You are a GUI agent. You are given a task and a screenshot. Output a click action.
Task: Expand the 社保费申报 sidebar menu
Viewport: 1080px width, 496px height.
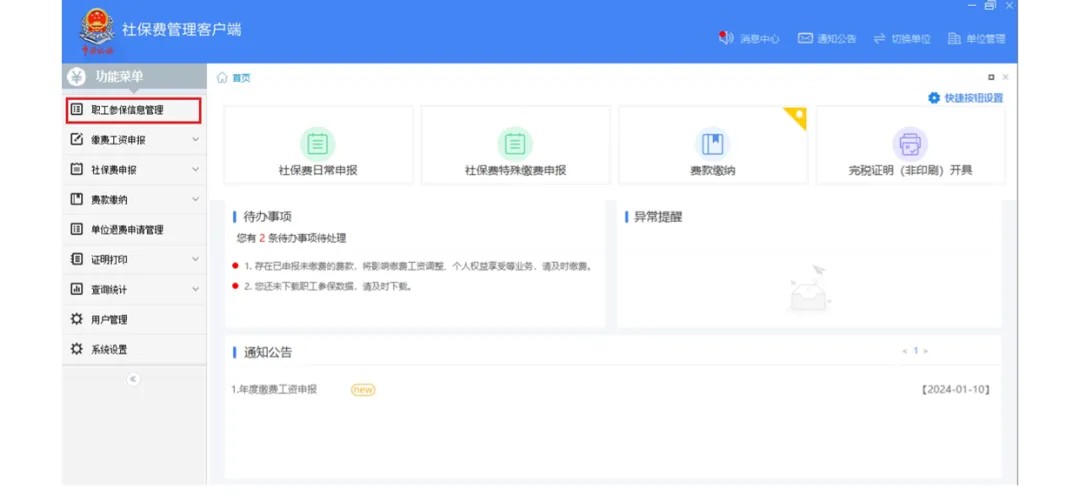(x=195, y=170)
